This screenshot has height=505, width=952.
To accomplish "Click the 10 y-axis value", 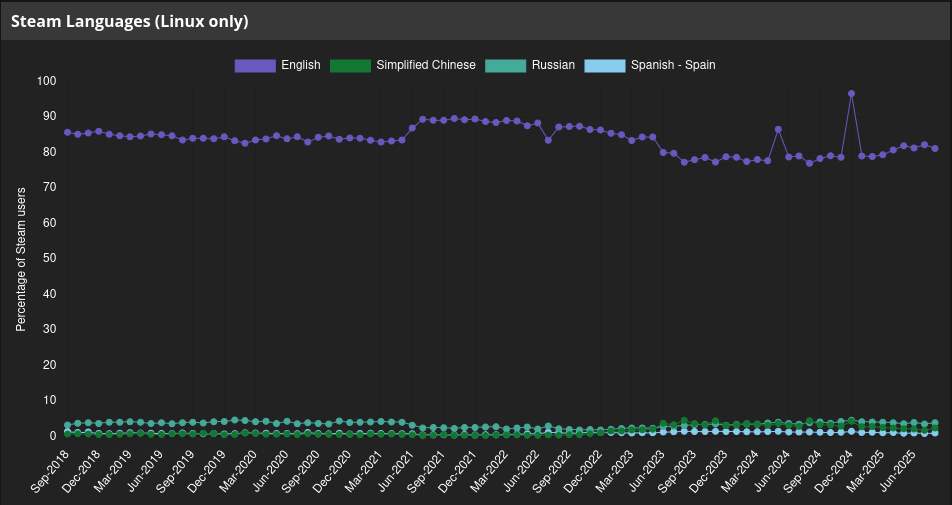I will pos(50,401).
